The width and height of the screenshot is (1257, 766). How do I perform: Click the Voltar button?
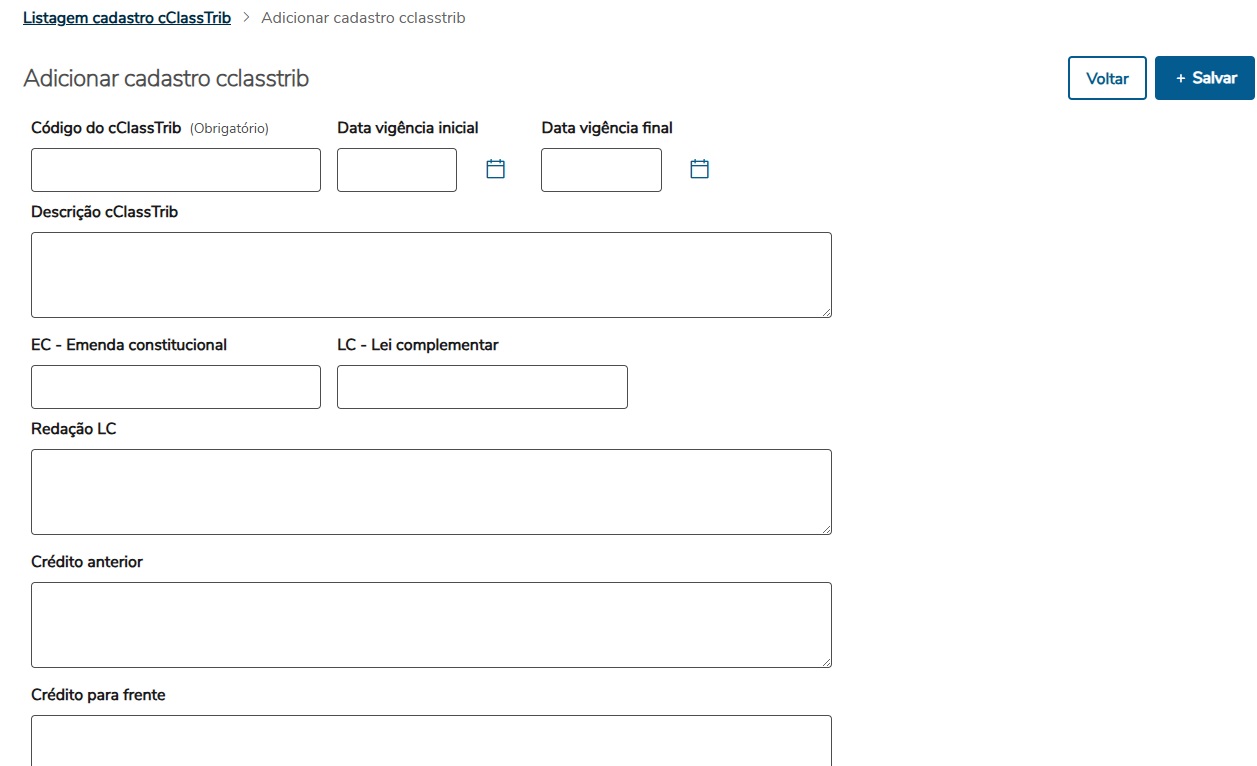pos(1107,78)
